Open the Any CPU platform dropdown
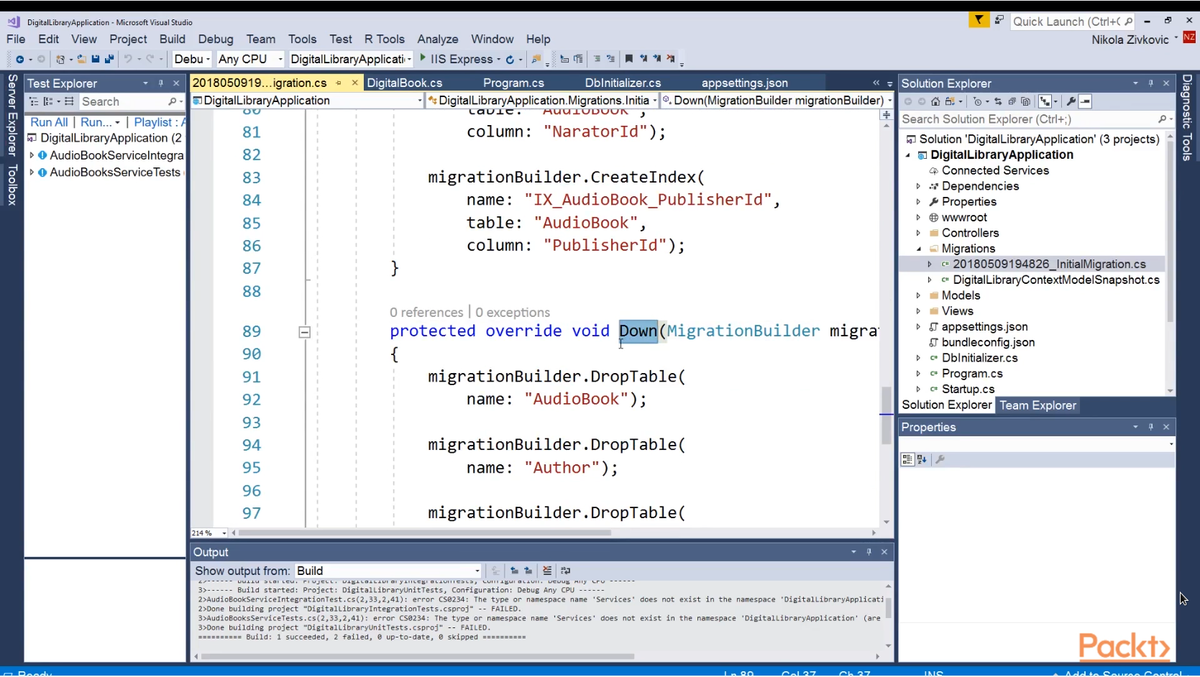Image resolution: width=1200 pixels, height=677 pixels. [x=250, y=59]
